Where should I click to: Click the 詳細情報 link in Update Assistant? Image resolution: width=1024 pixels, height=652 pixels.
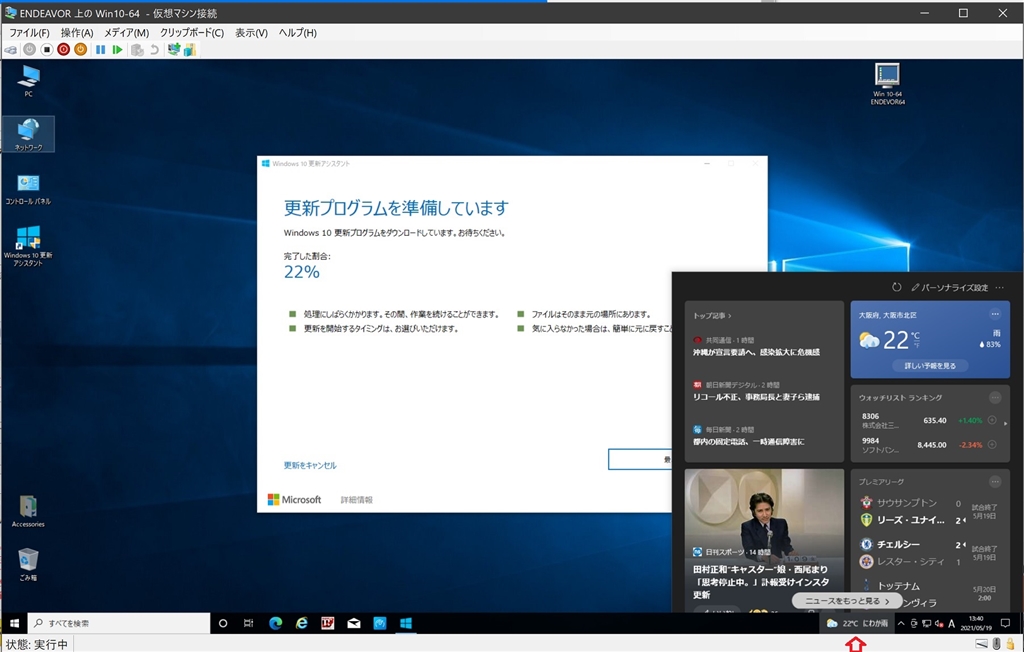pos(357,500)
